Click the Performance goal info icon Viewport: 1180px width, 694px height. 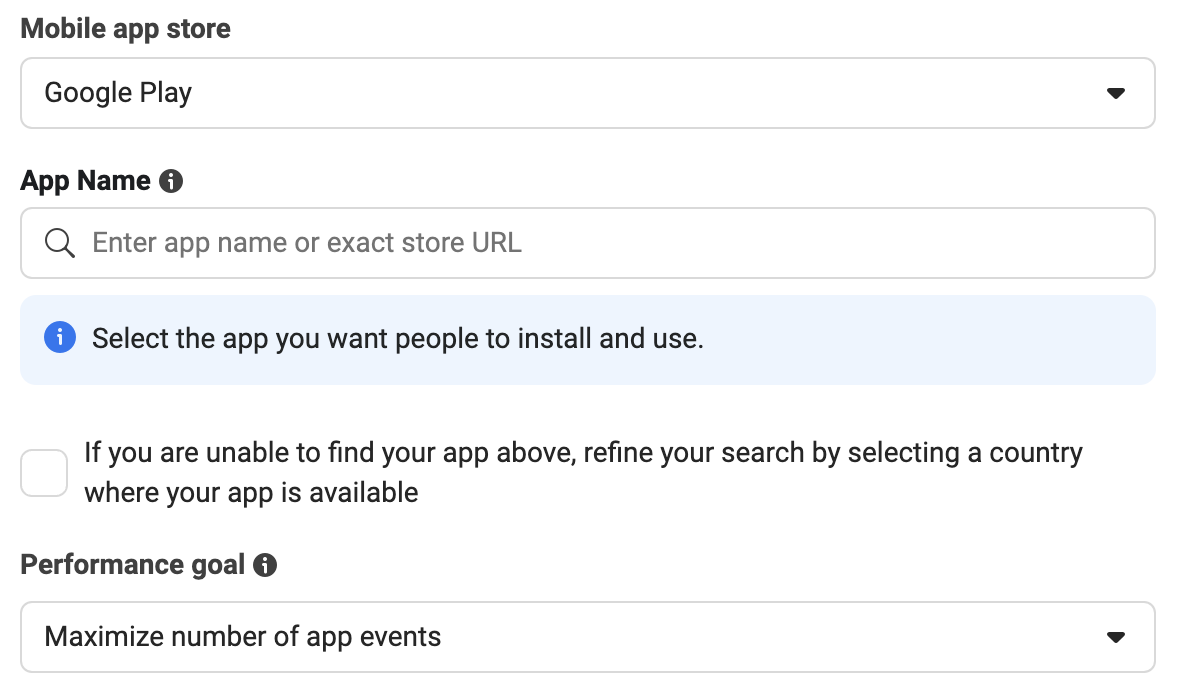(x=265, y=565)
